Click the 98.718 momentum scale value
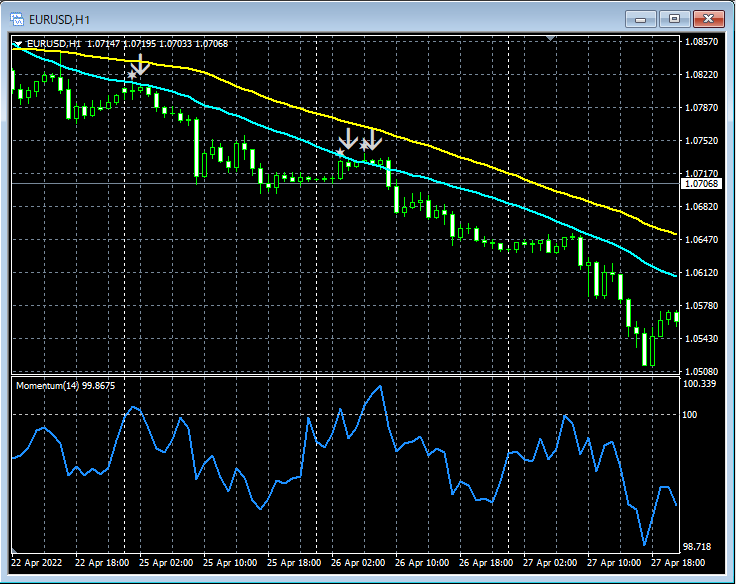 click(x=697, y=546)
